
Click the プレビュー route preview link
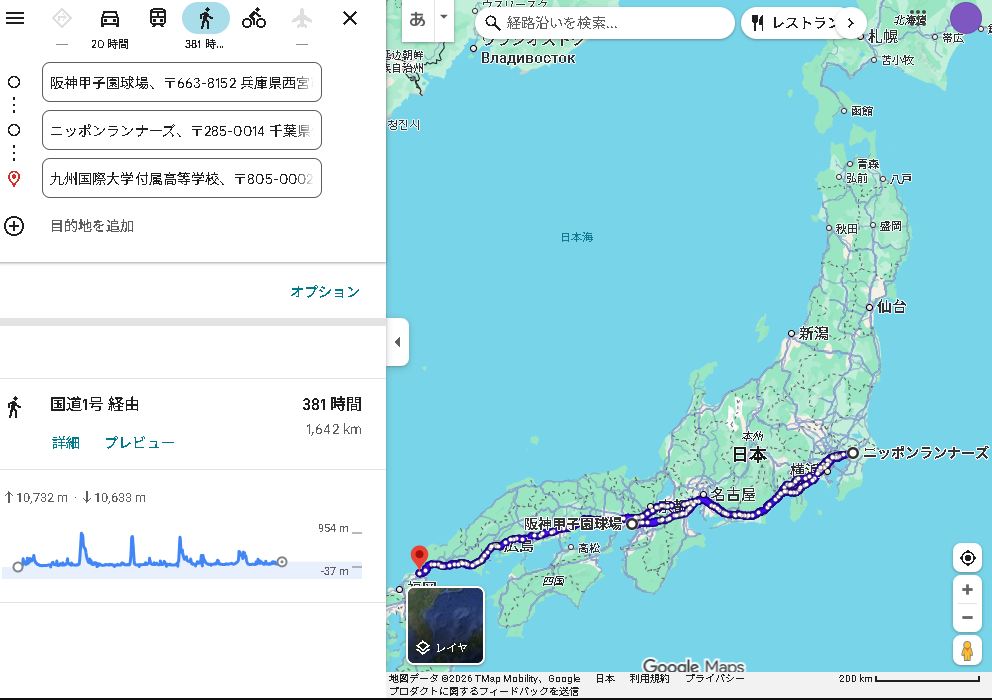tap(140, 443)
